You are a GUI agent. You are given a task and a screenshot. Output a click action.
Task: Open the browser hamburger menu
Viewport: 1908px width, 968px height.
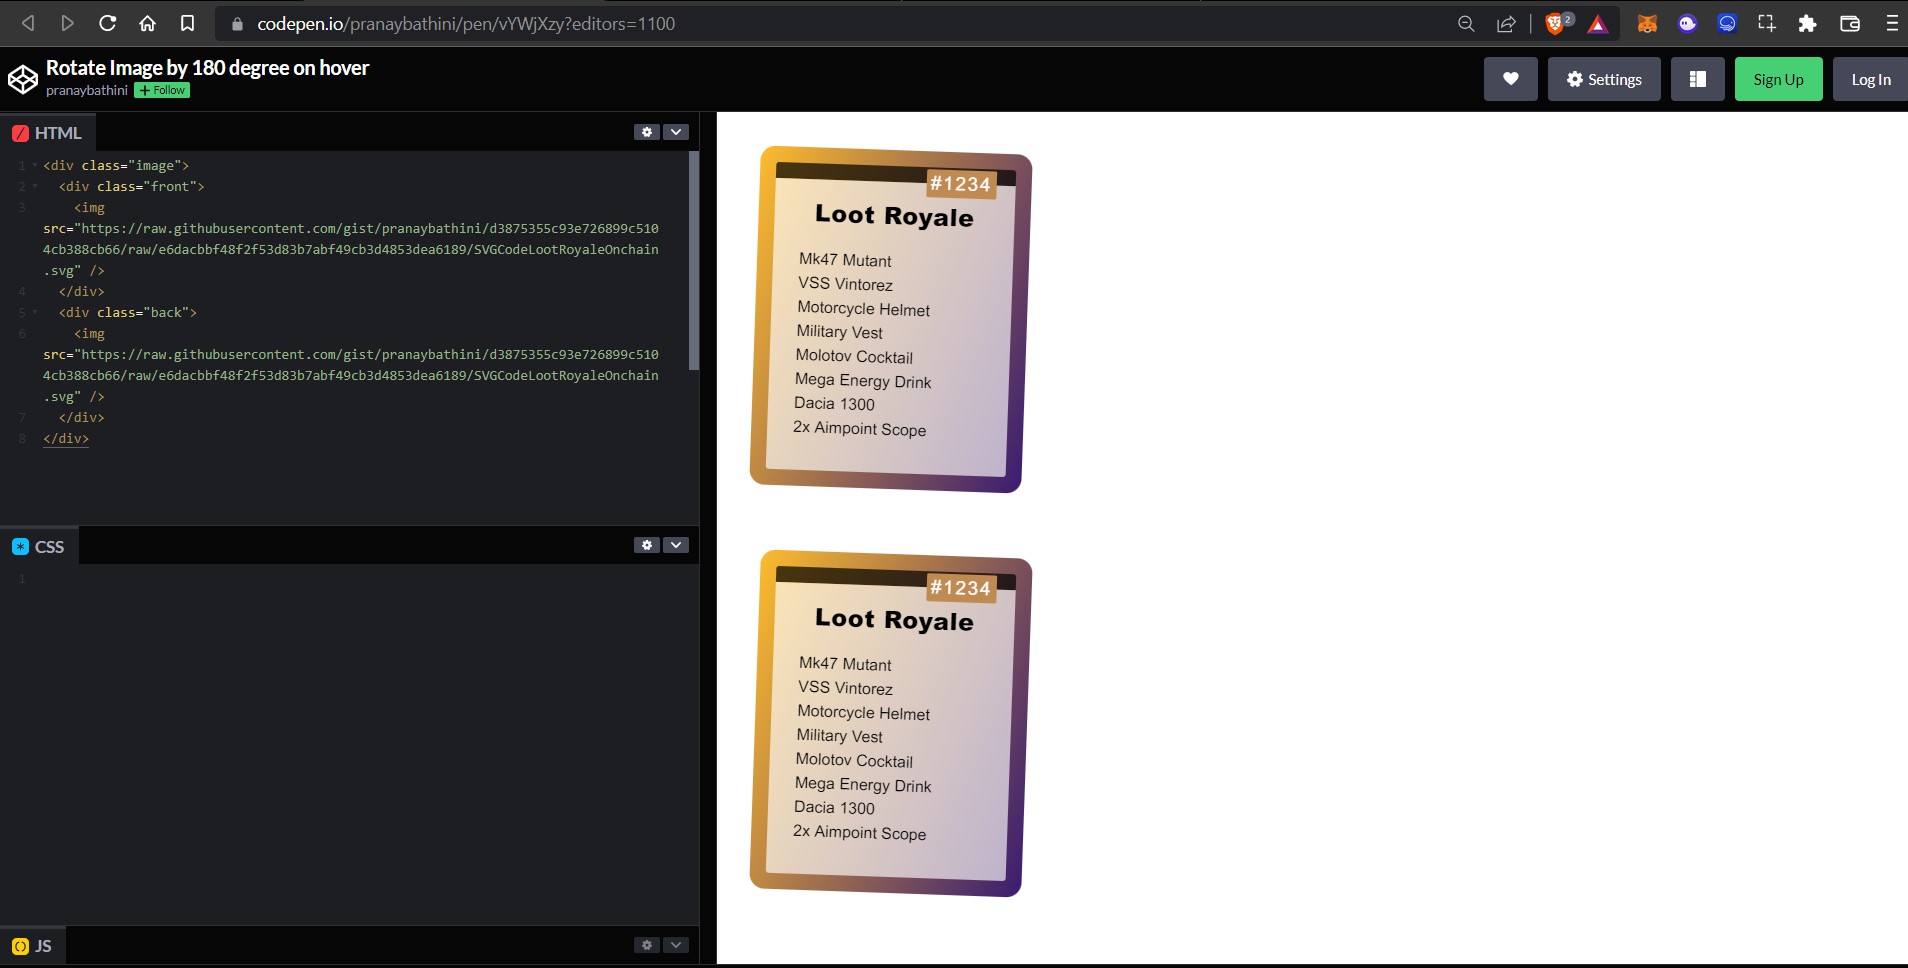tap(1892, 23)
